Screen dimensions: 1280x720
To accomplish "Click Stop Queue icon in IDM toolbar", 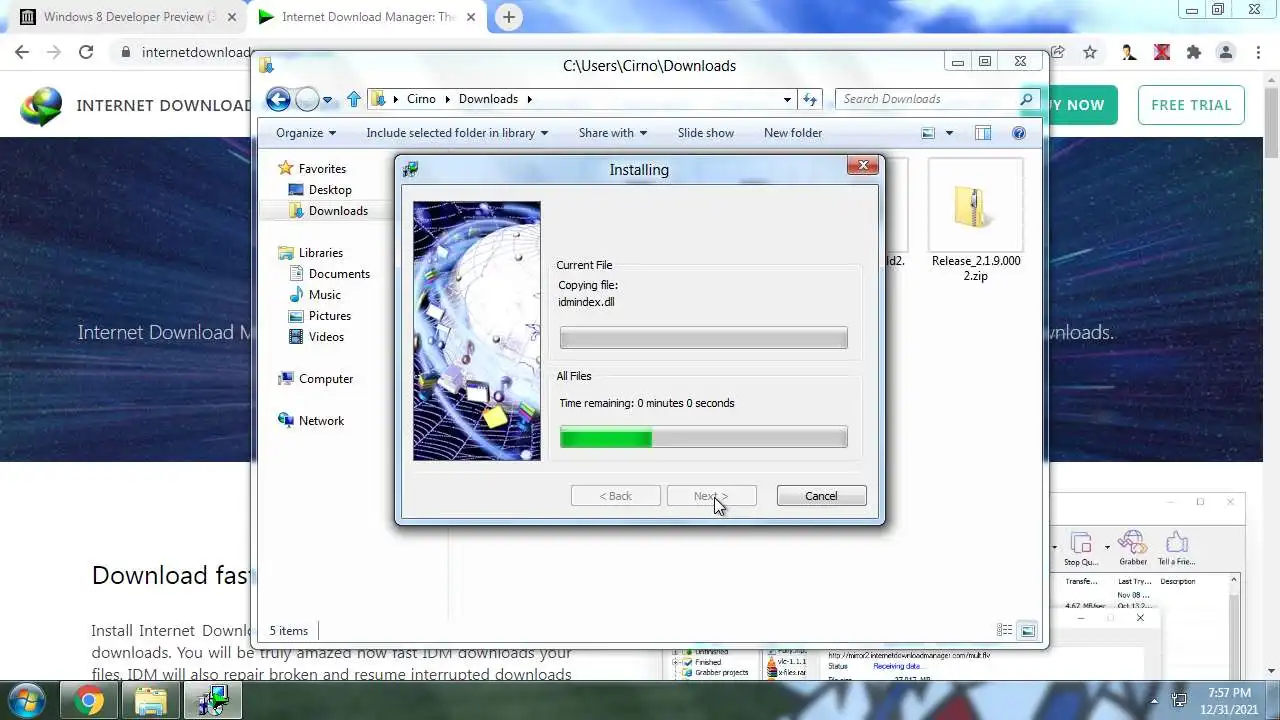I will (1080, 549).
